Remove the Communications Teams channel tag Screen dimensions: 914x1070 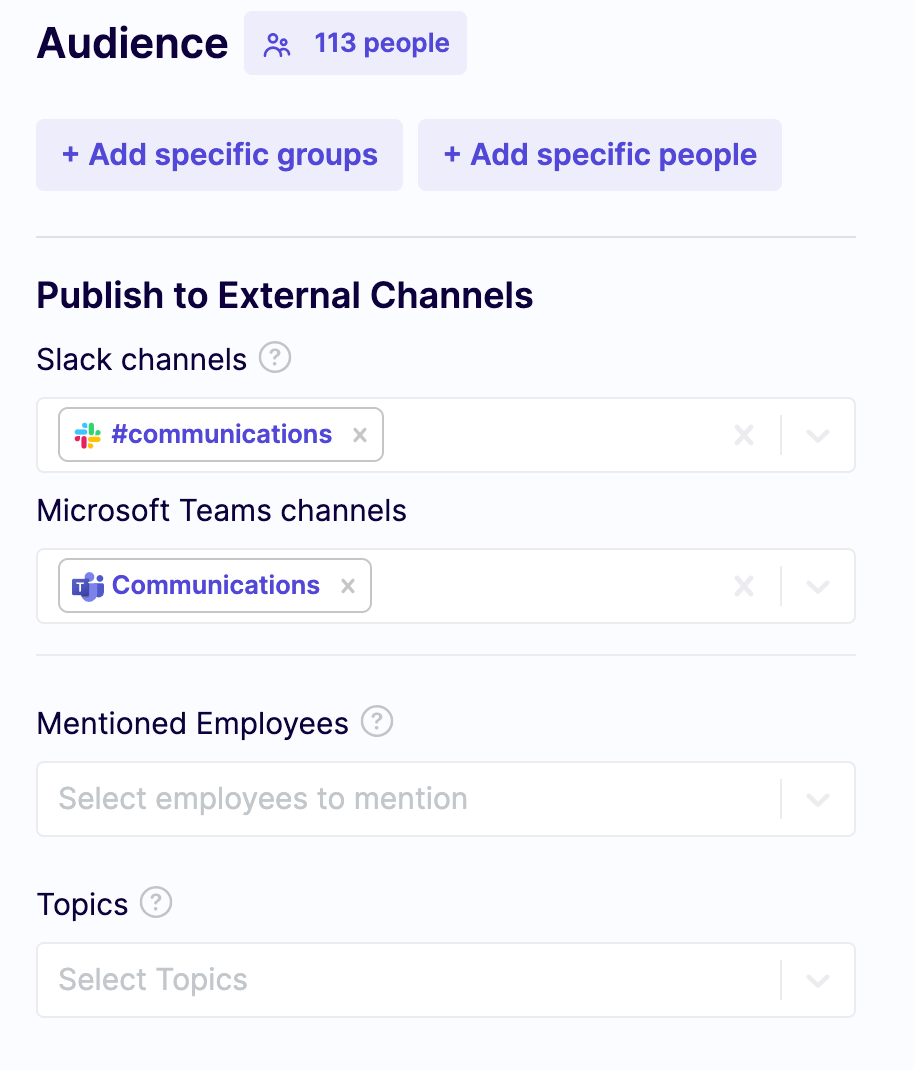348,586
